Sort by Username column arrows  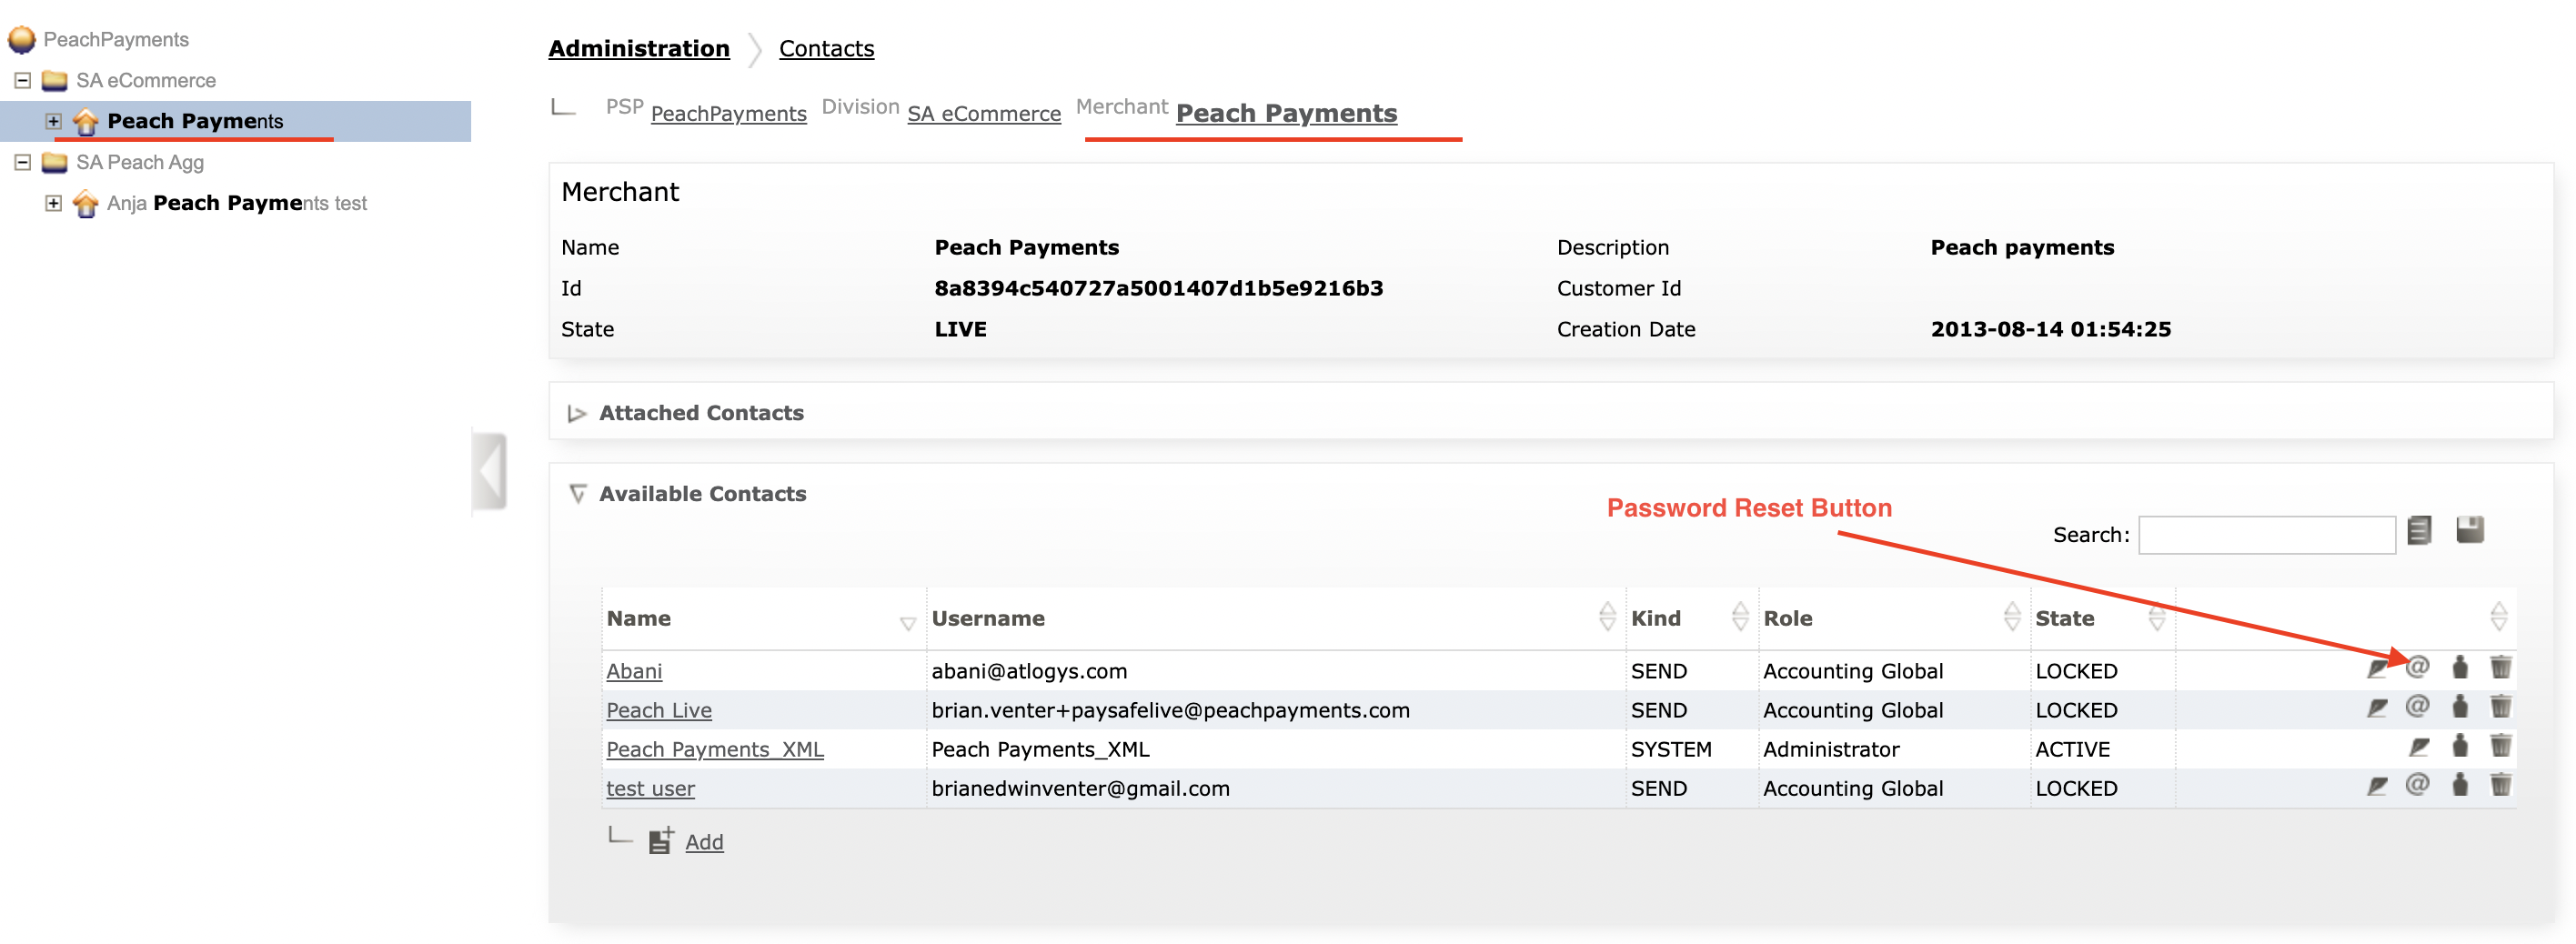1607,617
